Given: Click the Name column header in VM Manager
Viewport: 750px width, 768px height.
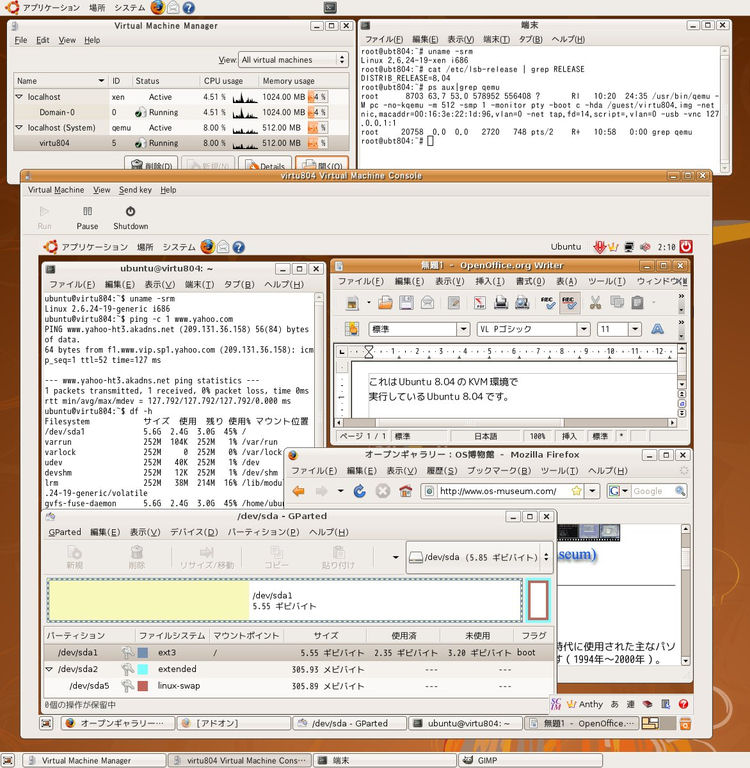Looking at the screenshot, I should point(61,81).
